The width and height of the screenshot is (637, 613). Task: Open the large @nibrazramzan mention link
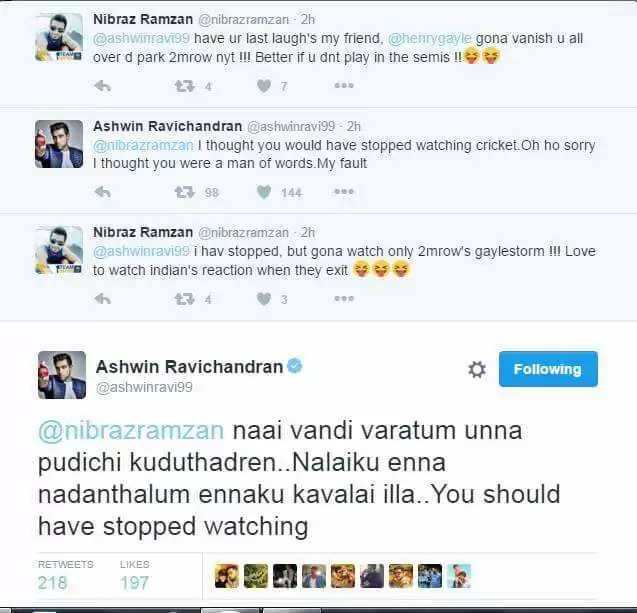(131, 431)
